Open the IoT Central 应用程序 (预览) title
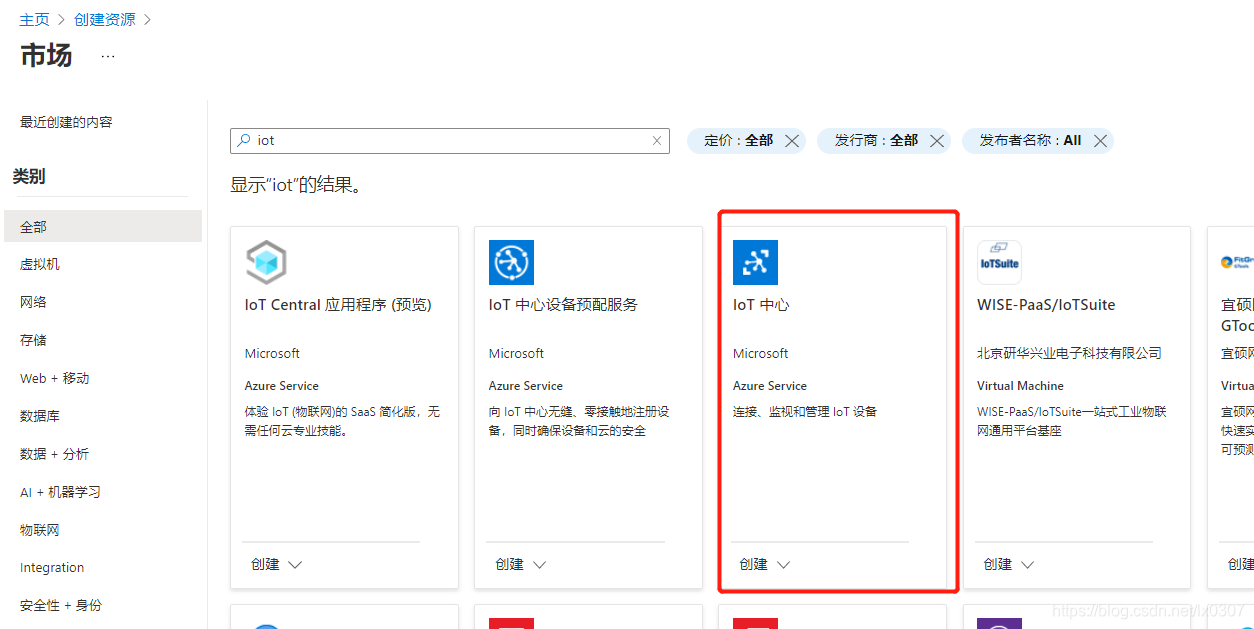Screen dimensions: 1254x629 [x=338, y=305]
